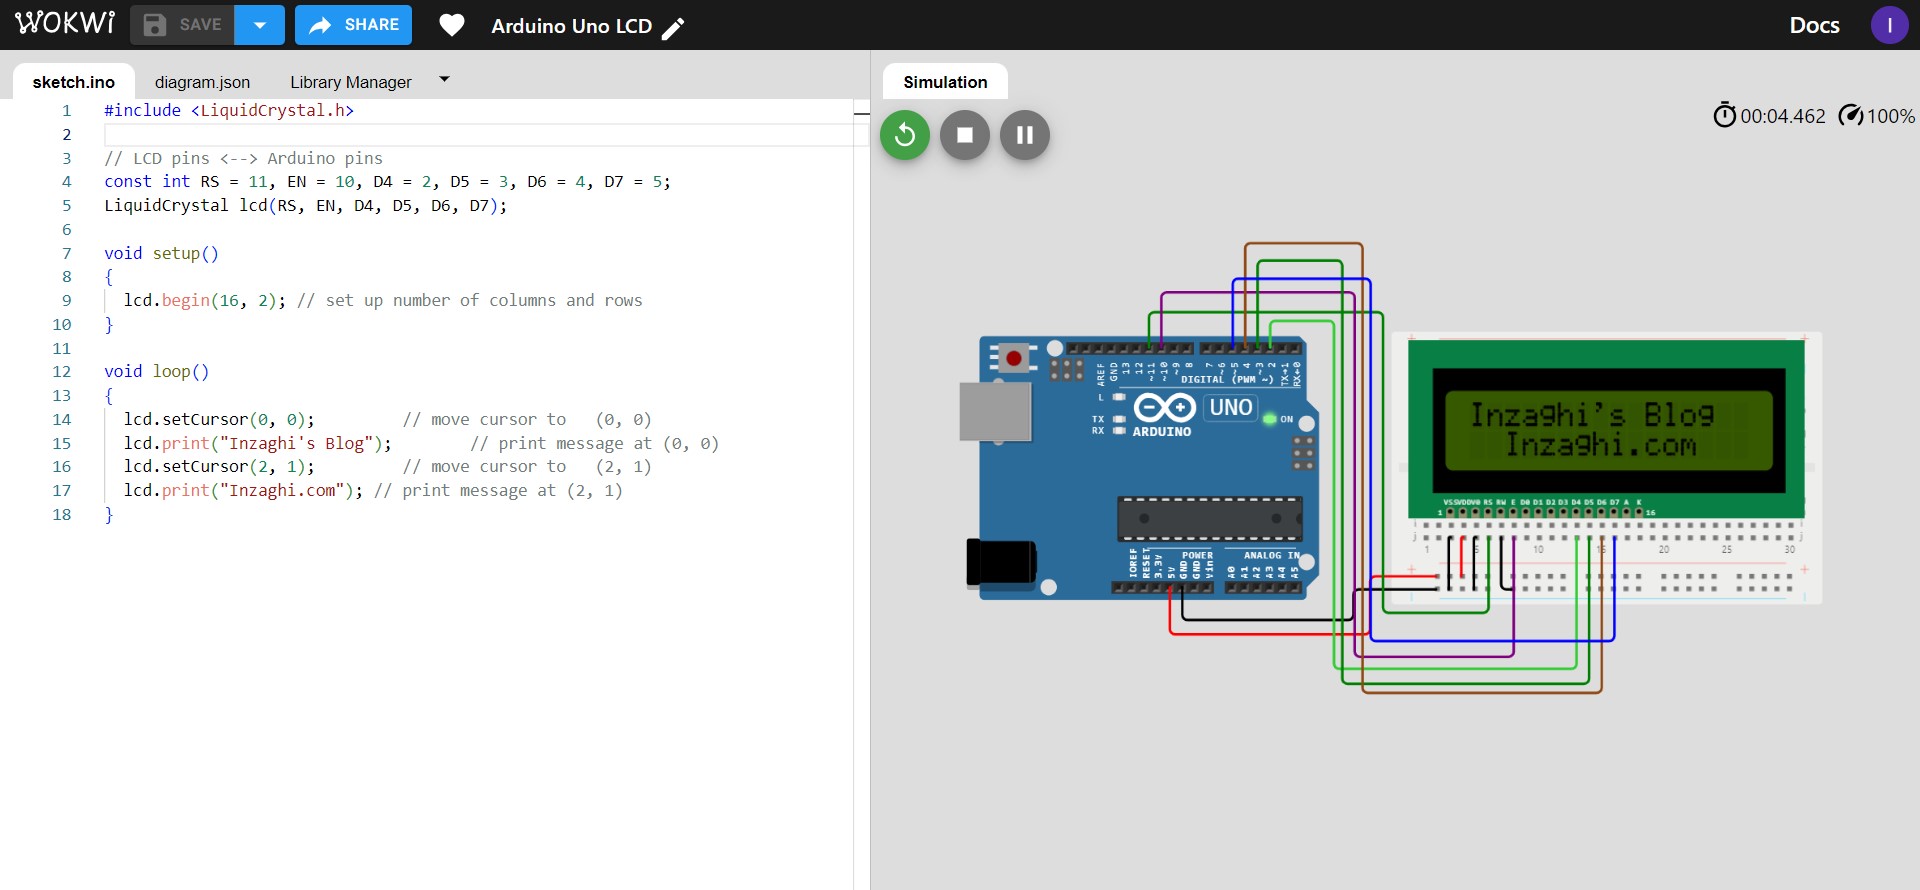
Task: Click the Arduino analog pin header
Action: tap(1264, 588)
